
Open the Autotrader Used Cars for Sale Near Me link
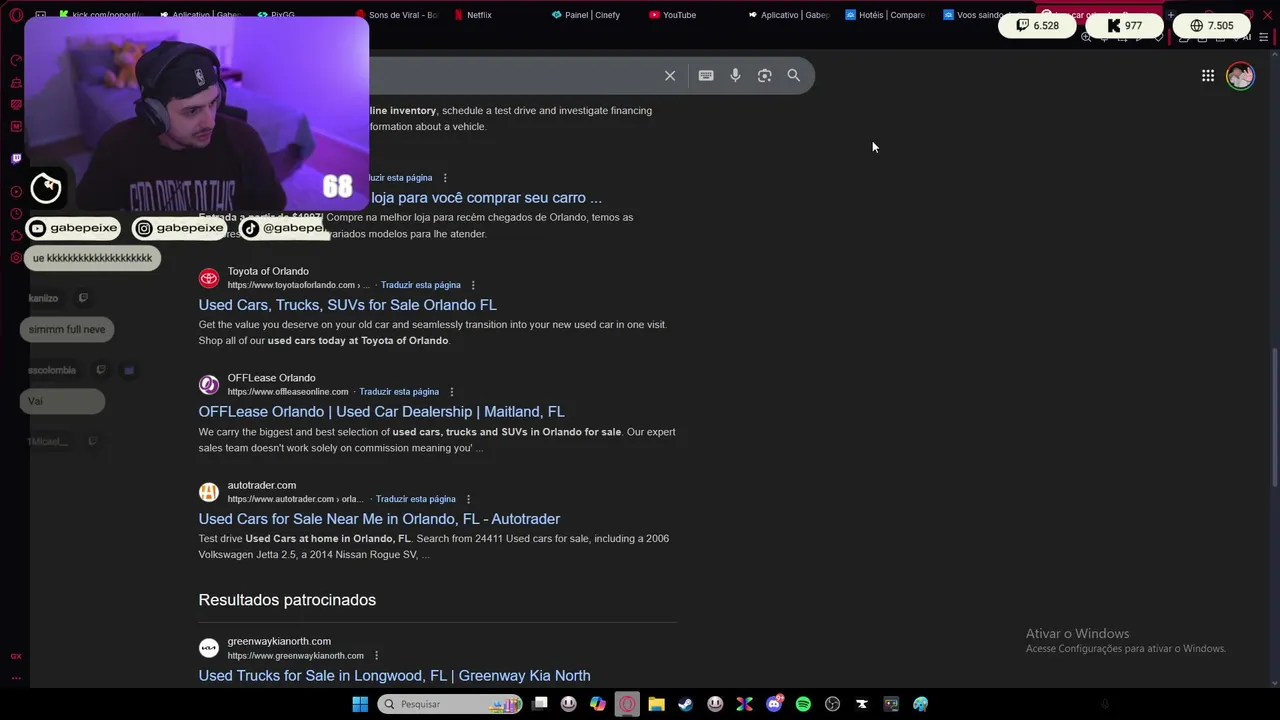click(379, 519)
